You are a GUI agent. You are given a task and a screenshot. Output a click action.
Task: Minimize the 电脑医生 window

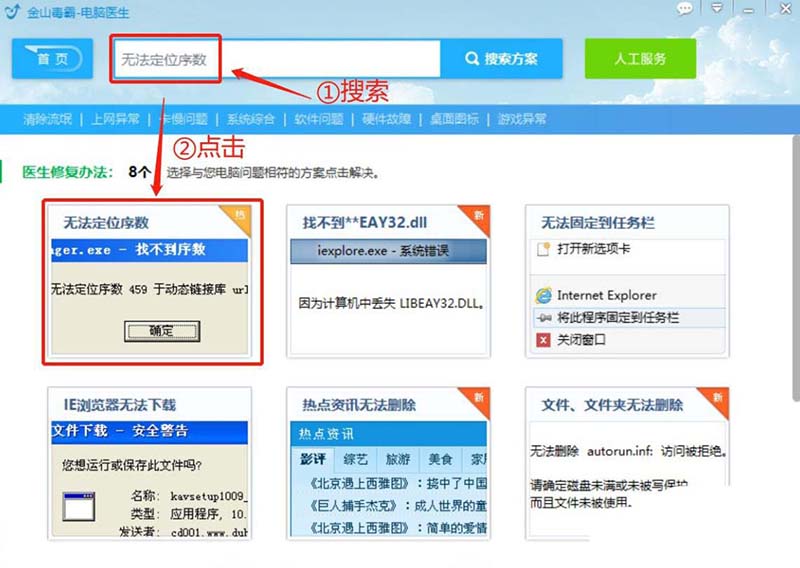coord(748,10)
